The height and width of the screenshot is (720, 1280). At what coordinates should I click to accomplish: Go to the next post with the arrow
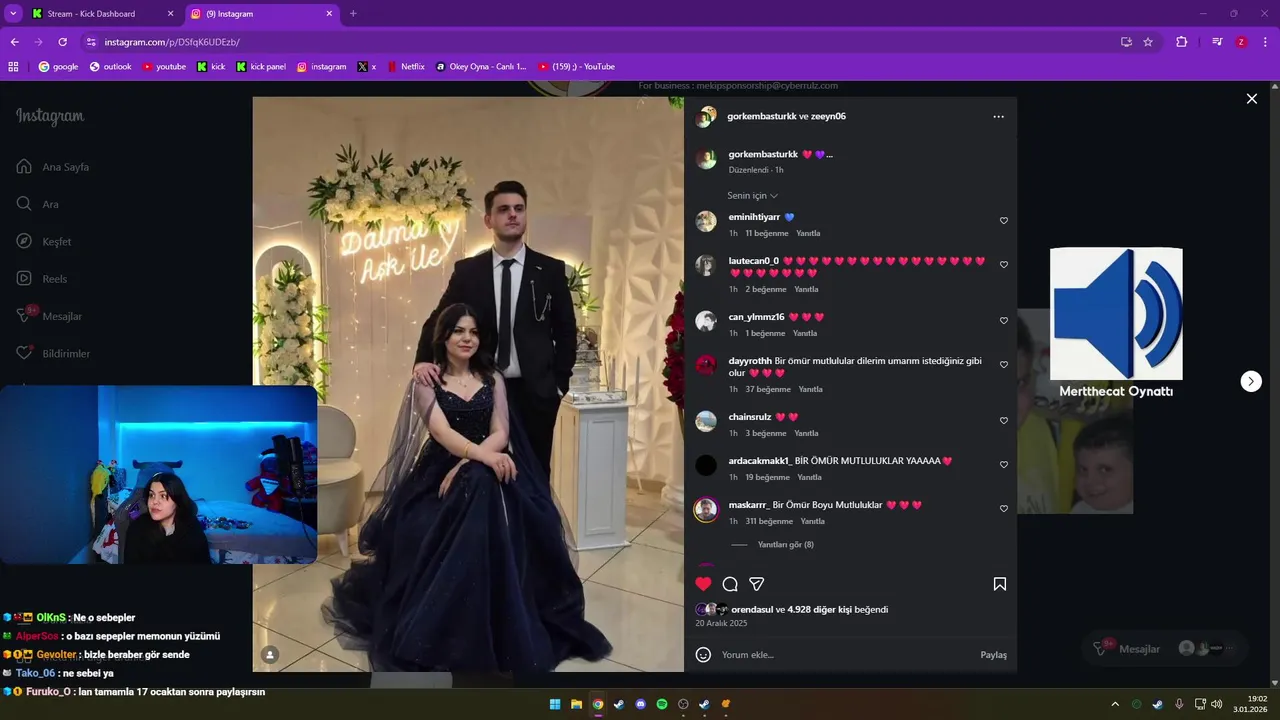coord(1251,381)
